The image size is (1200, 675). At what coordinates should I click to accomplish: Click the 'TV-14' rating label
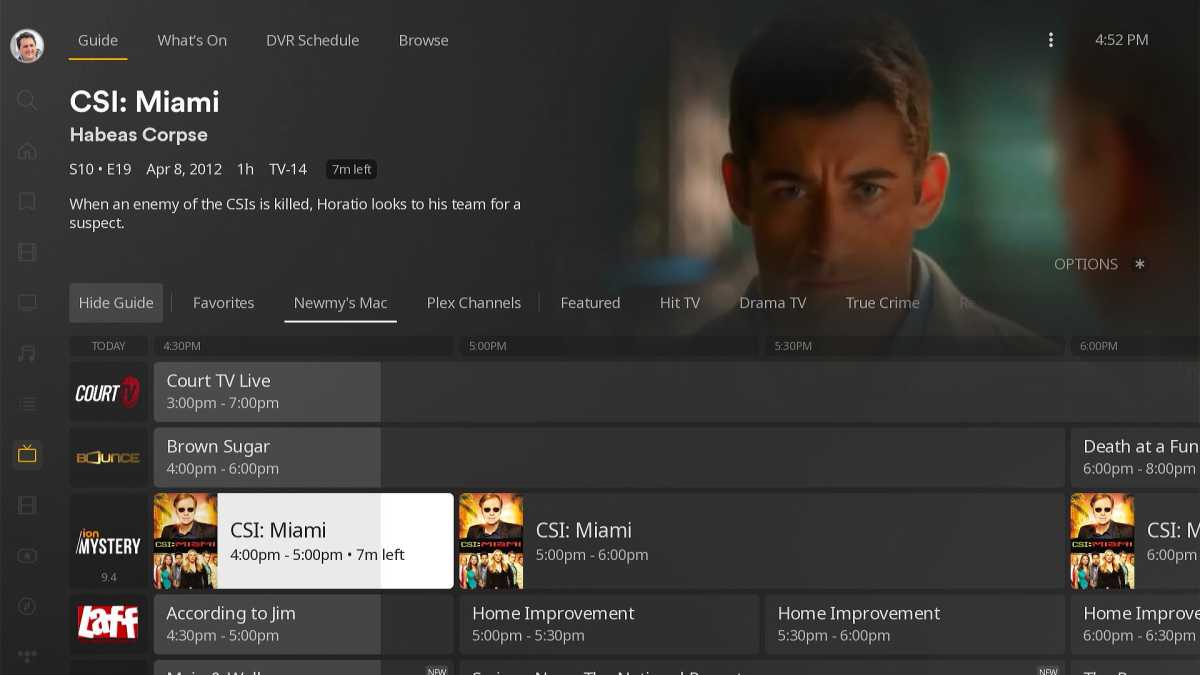[288, 169]
